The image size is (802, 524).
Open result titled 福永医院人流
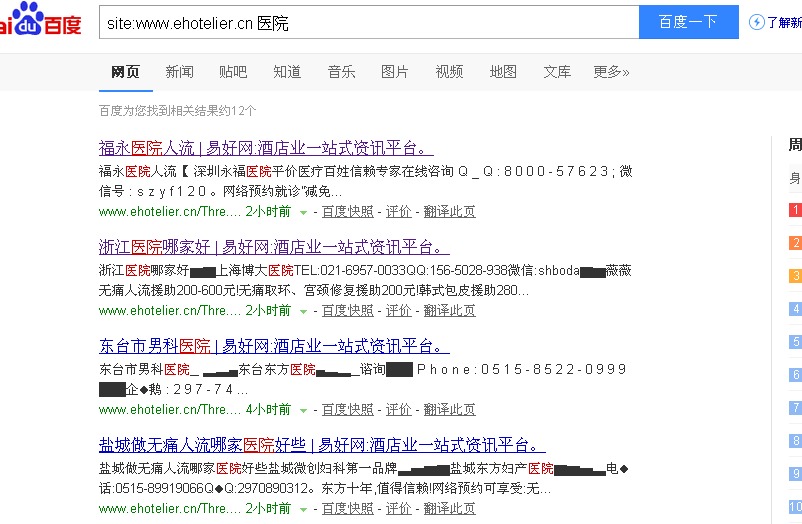(x=266, y=148)
